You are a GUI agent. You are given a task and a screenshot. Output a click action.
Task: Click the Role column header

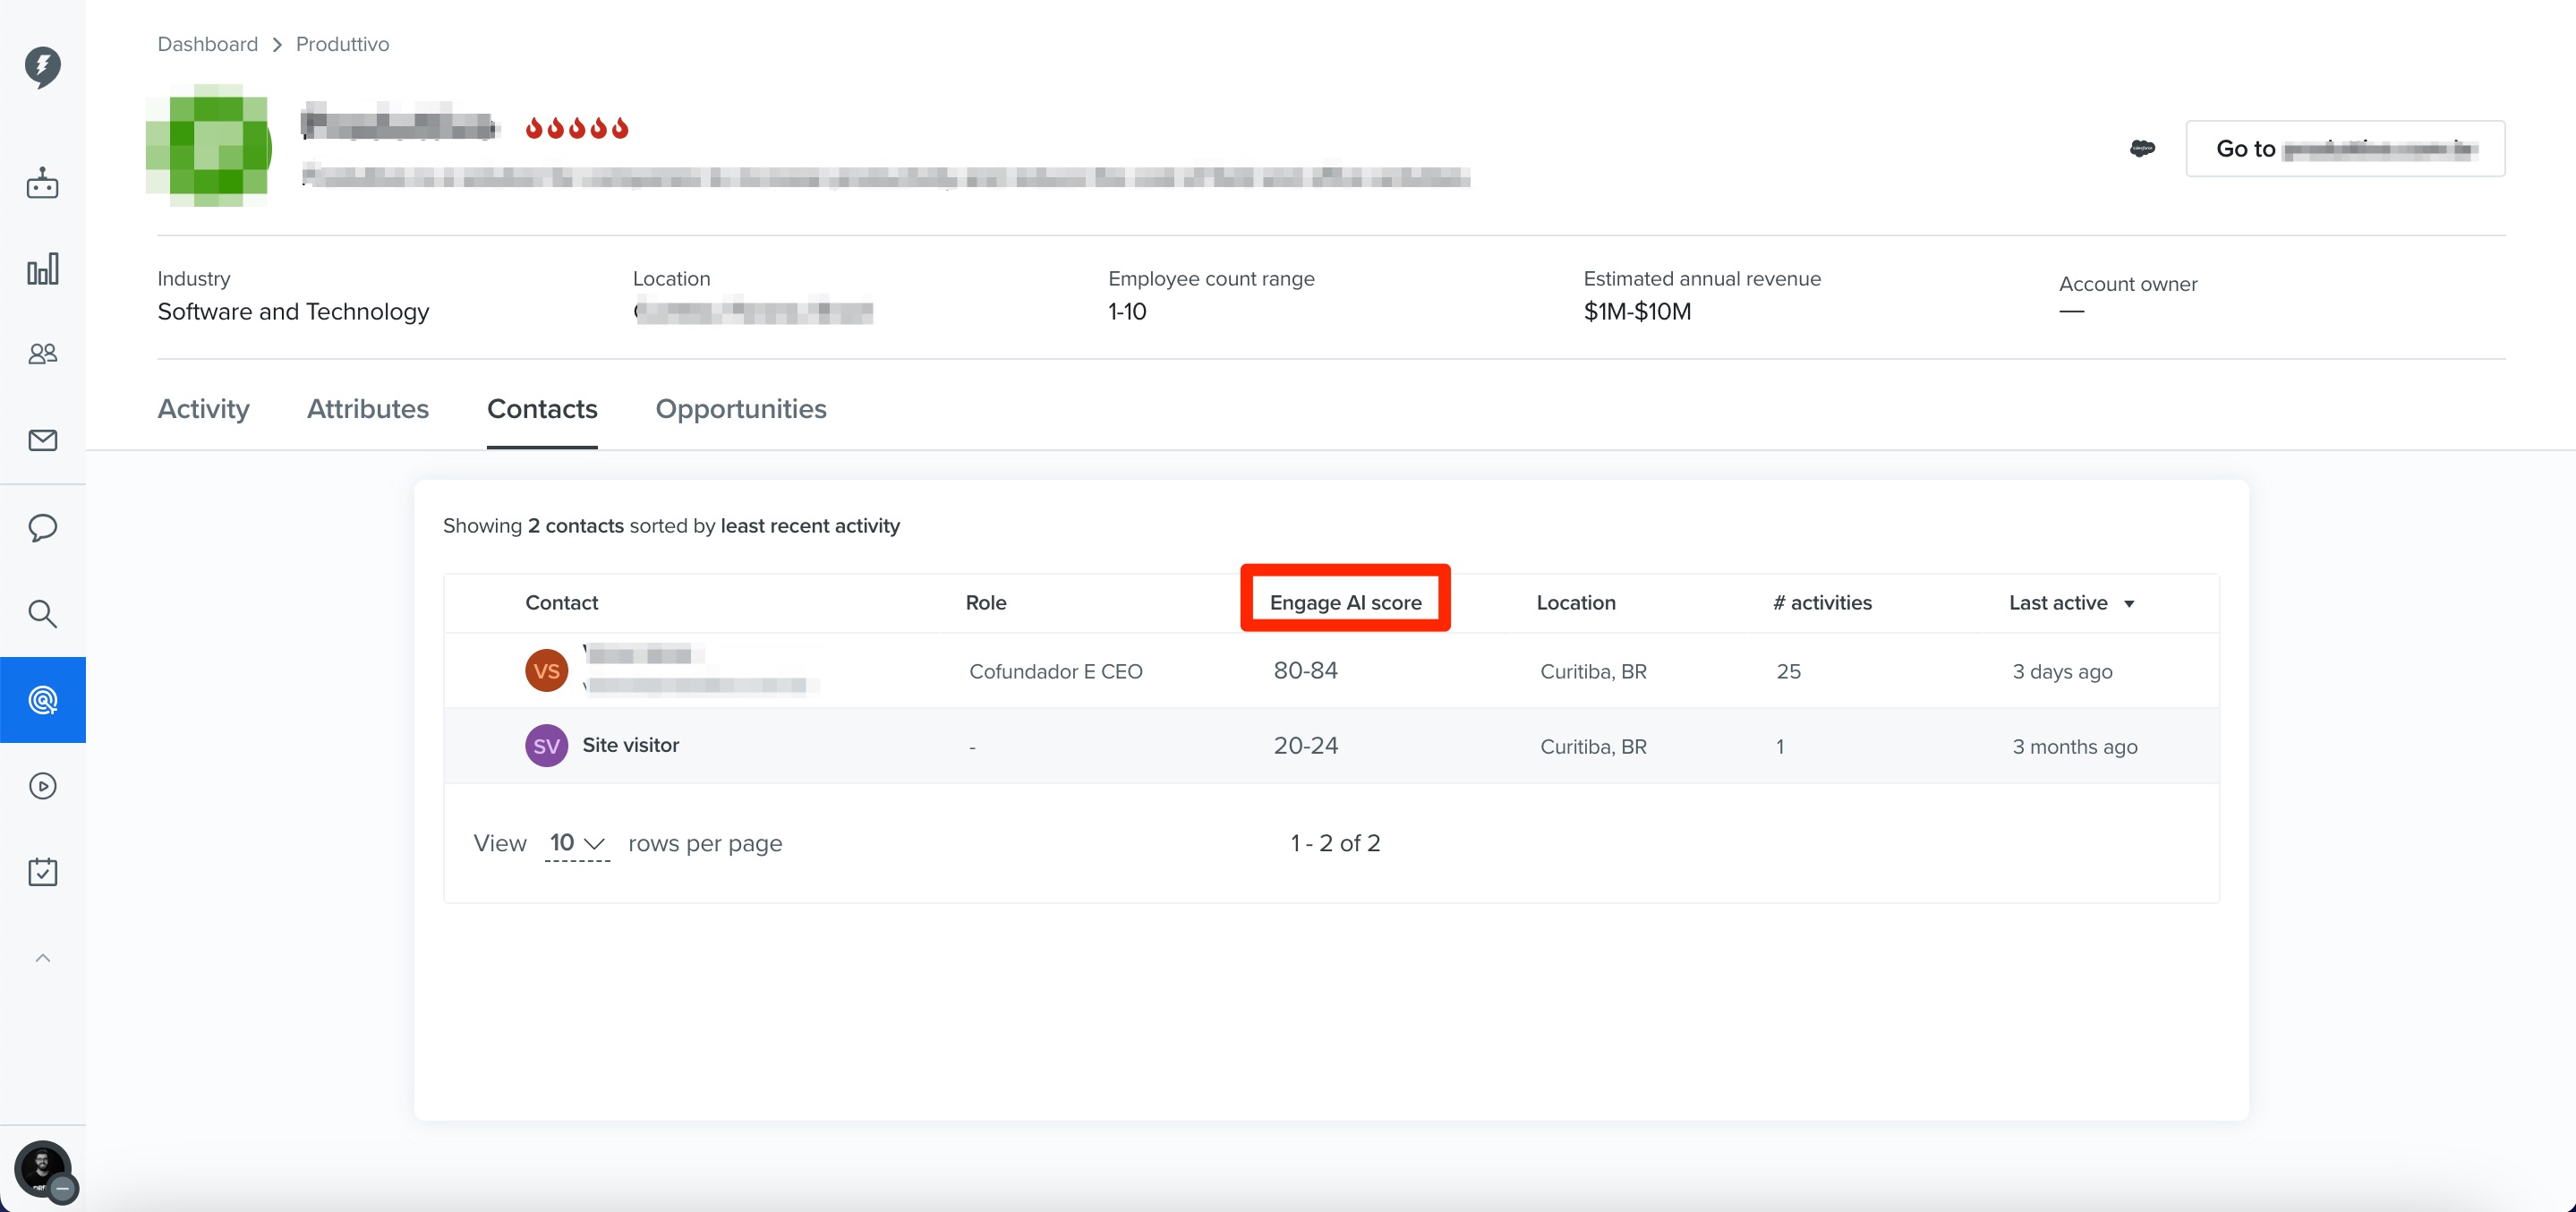pos(985,603)
